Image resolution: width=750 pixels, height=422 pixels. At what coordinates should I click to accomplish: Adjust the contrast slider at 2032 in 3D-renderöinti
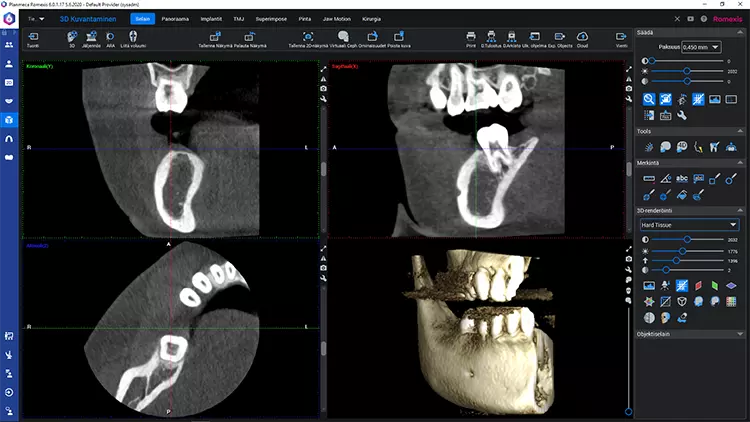(x=687, y=239)
